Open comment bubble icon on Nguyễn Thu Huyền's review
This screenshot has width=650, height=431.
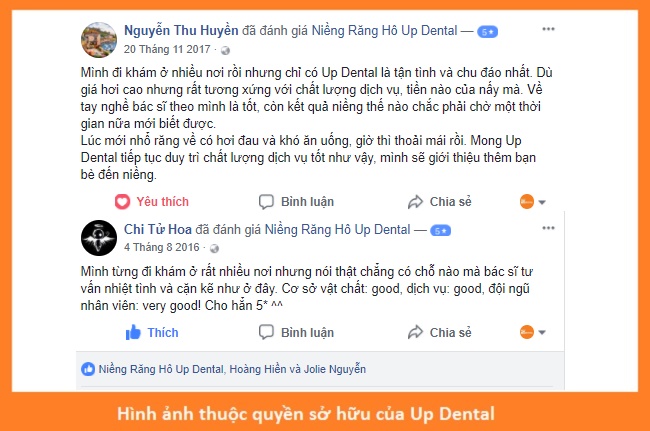point(266,202)
